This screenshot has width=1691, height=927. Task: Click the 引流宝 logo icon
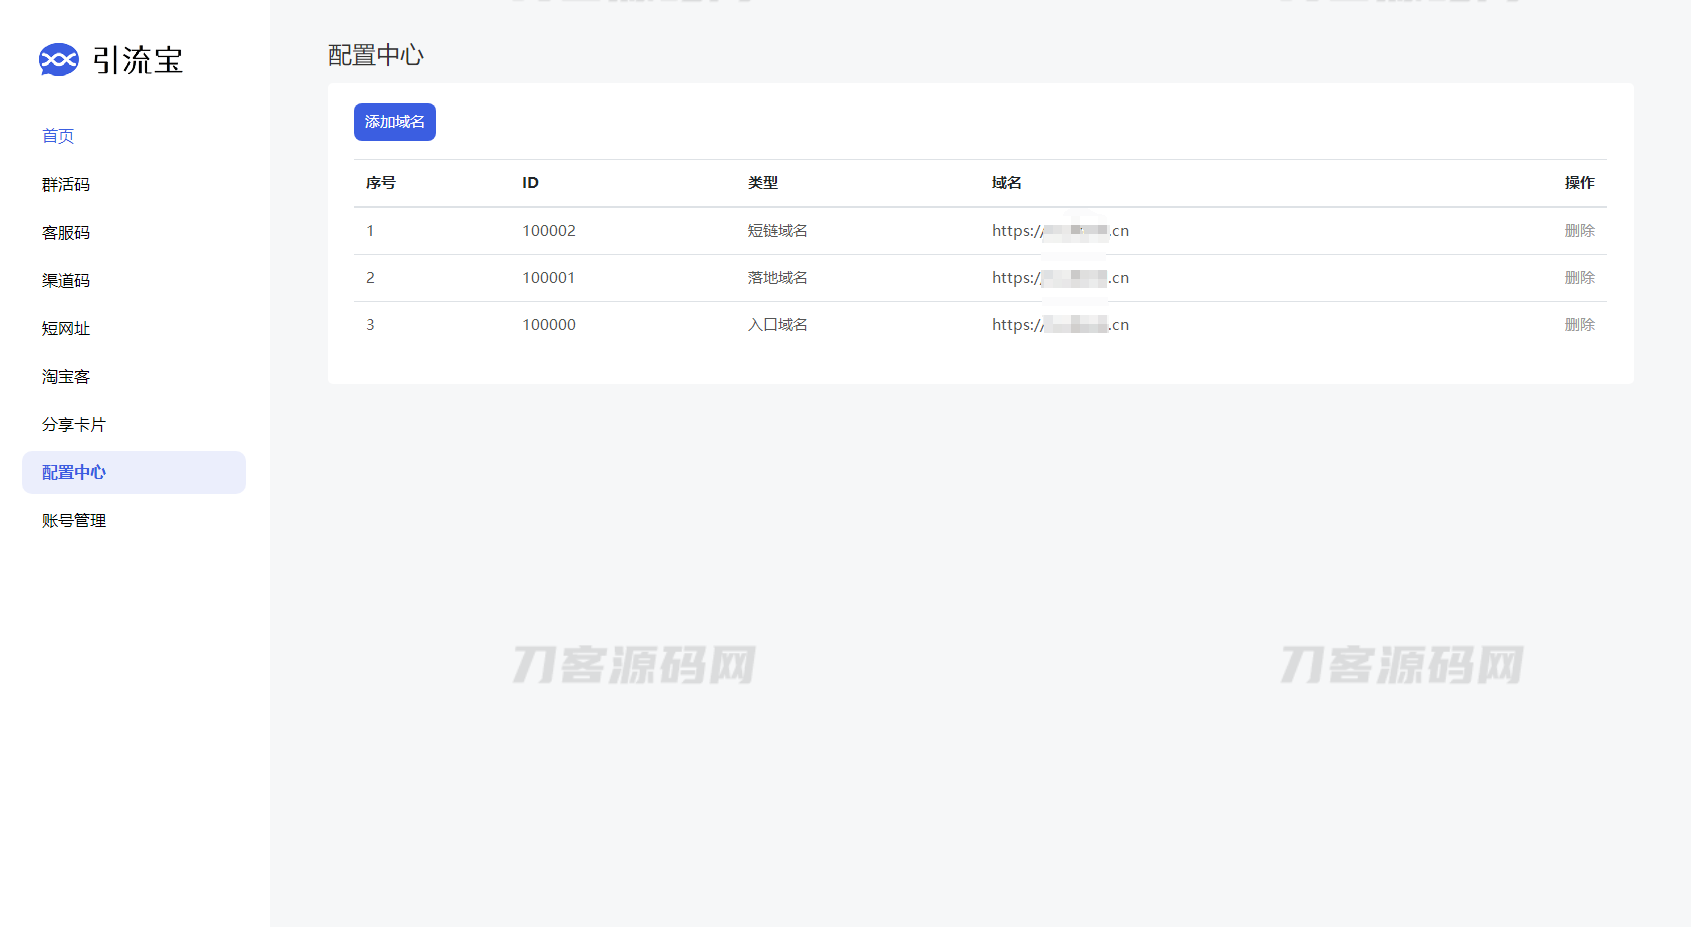(58, 60)
